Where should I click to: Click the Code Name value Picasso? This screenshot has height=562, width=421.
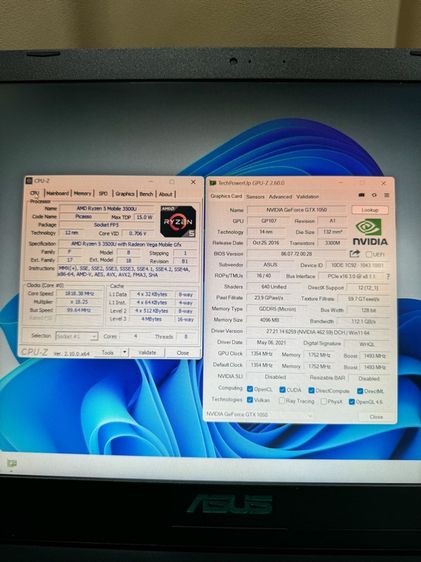83,216
